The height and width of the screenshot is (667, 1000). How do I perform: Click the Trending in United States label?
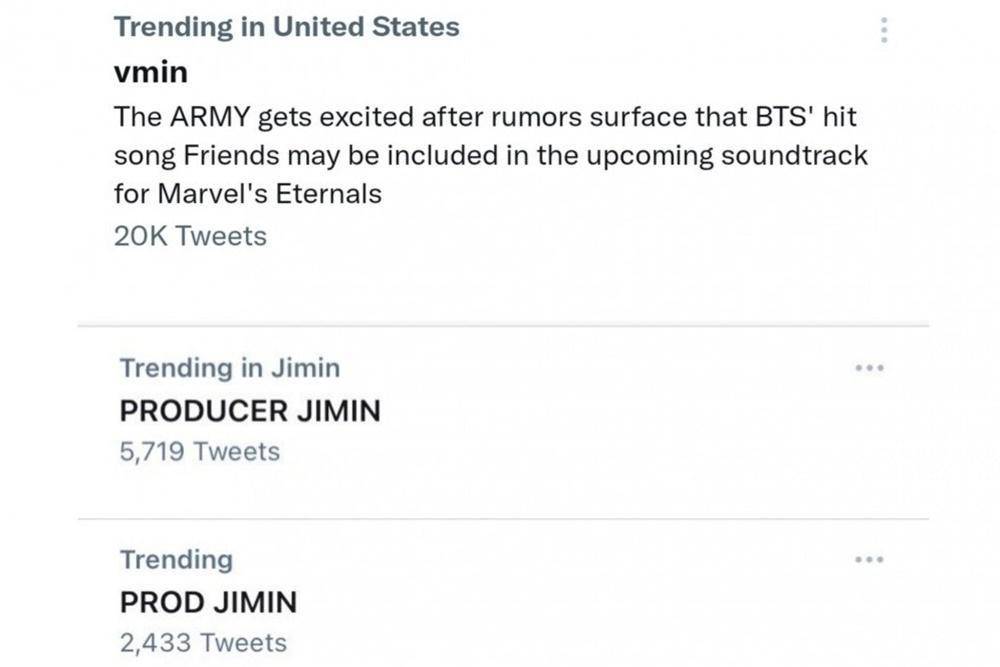pyautogui.click(x=286, y=27)
